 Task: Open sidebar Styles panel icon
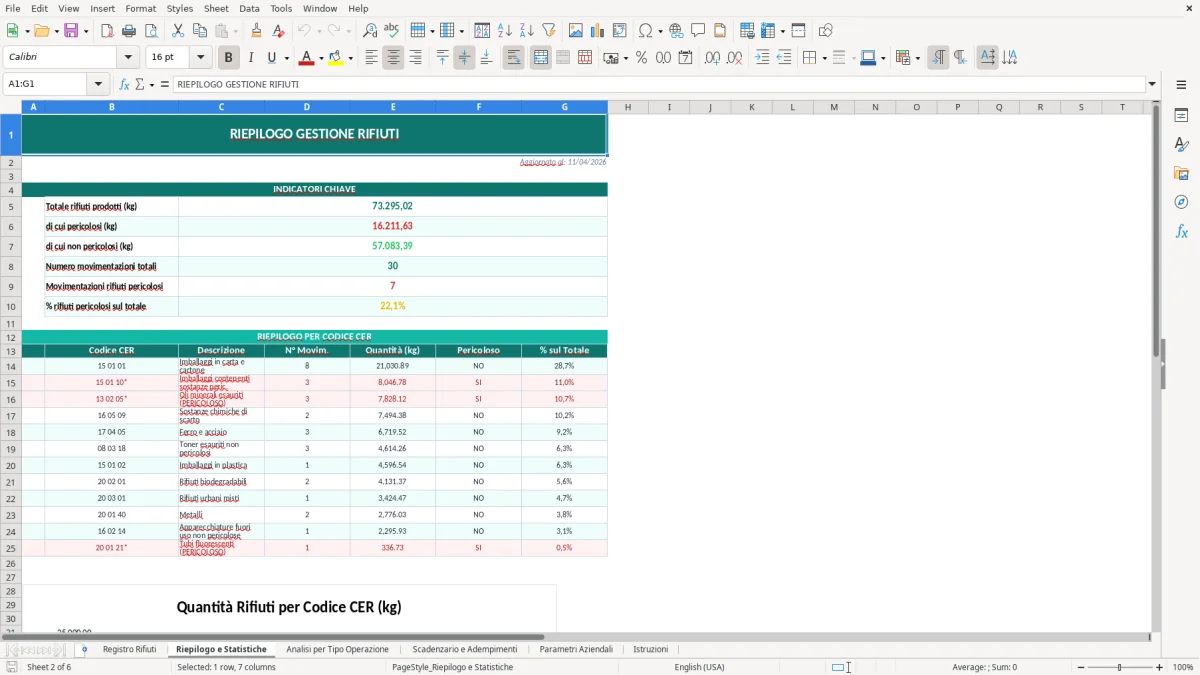1181,145
